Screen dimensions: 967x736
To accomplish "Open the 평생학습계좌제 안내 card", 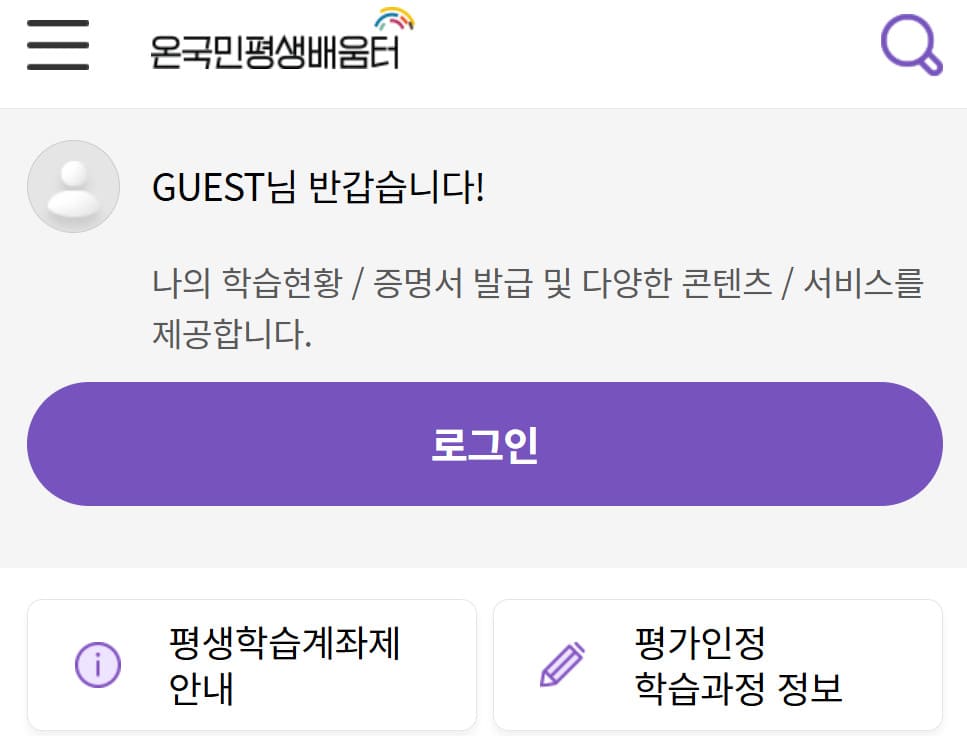I will tap(252, 663).
